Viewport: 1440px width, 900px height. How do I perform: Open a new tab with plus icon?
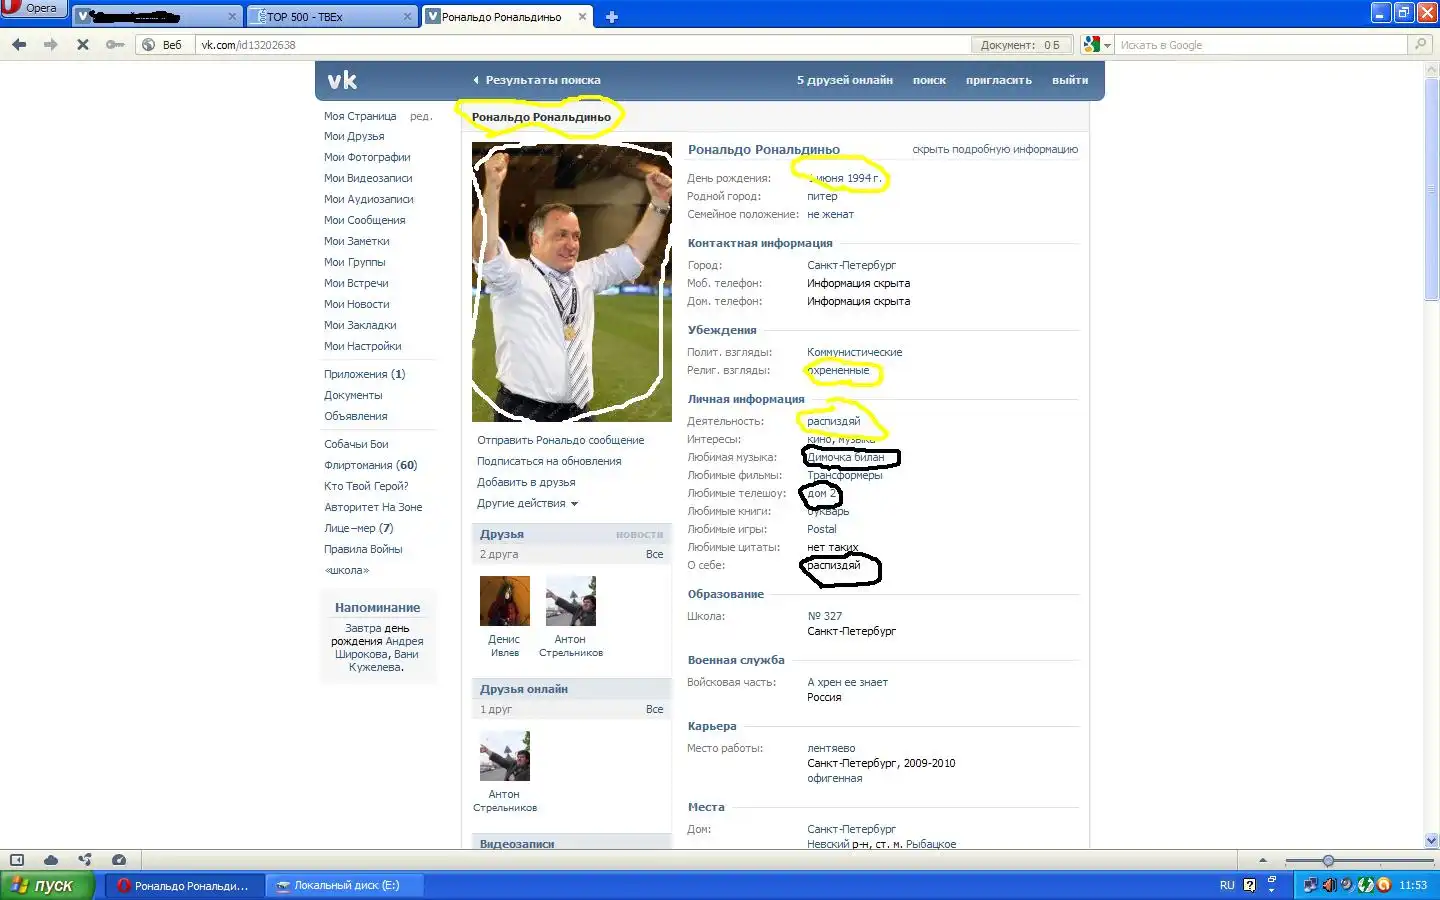[x=612, y=16]
